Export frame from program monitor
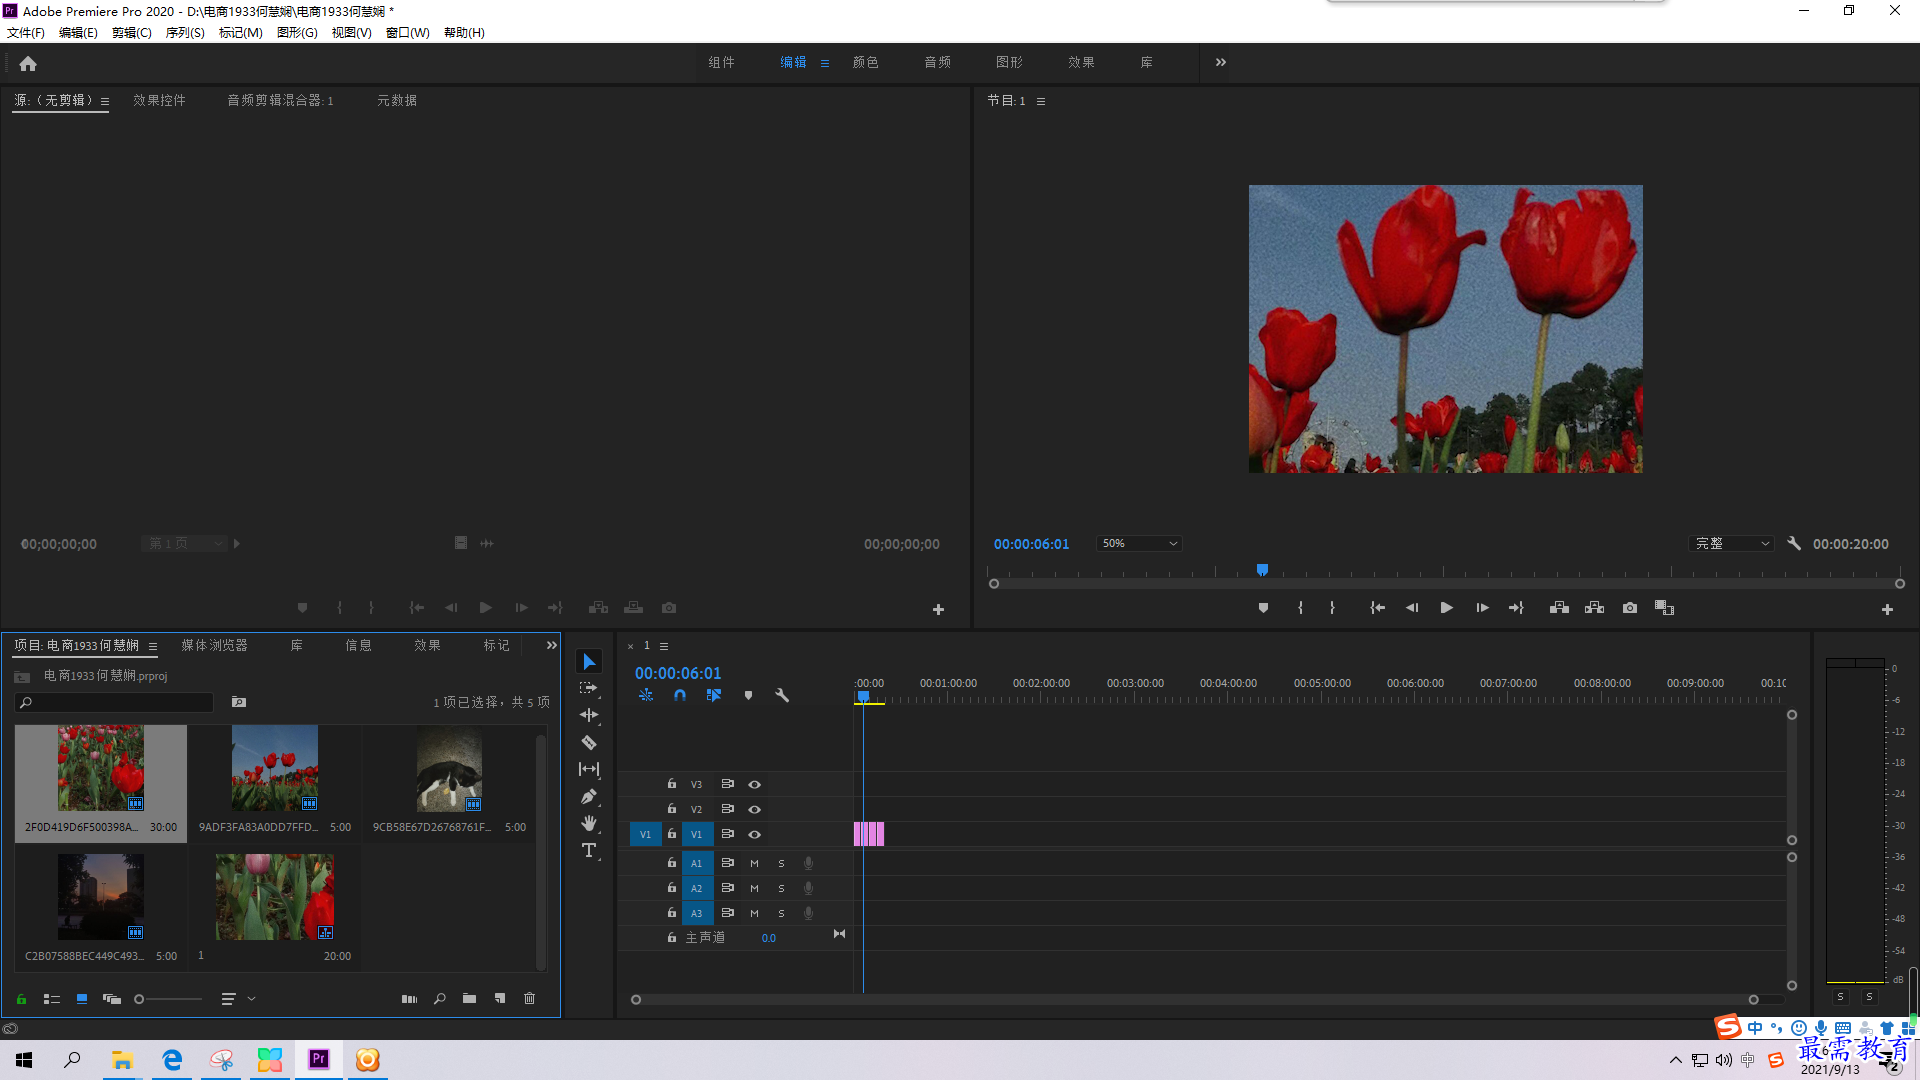This screenshot has width=1920, height=1080. coord(1630,608)
